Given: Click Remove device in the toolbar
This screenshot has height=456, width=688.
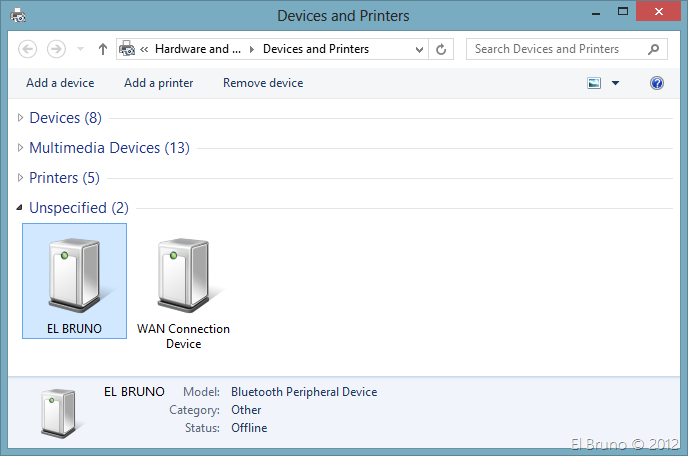Looking at the screenshot, I should (x=262, y=83).
